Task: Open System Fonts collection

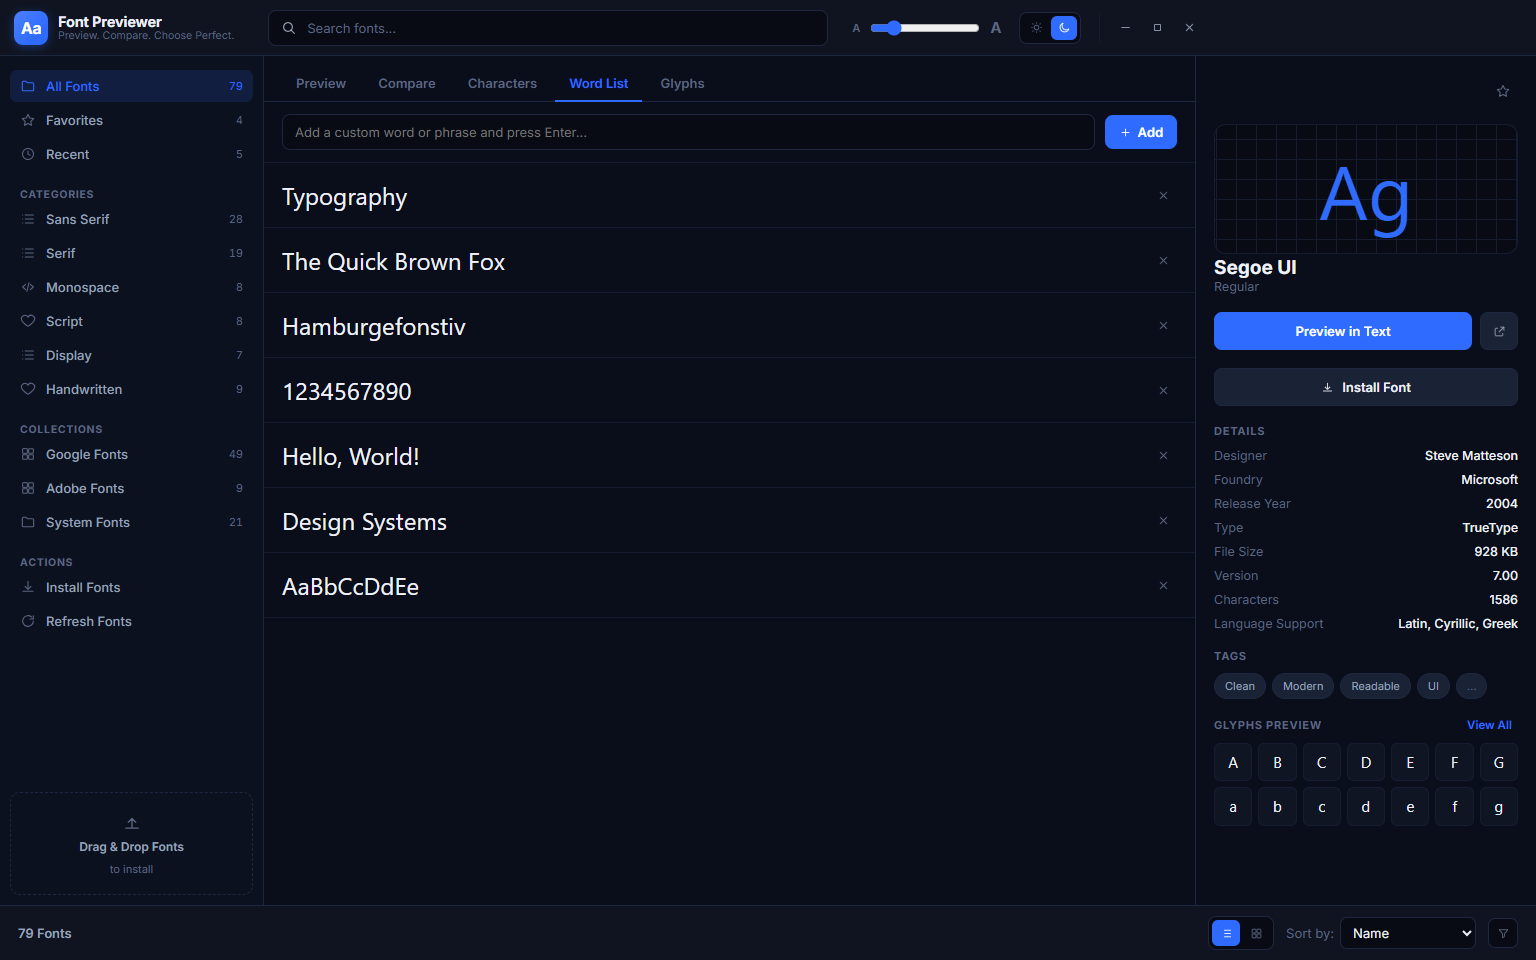Action: coord(131,522)
